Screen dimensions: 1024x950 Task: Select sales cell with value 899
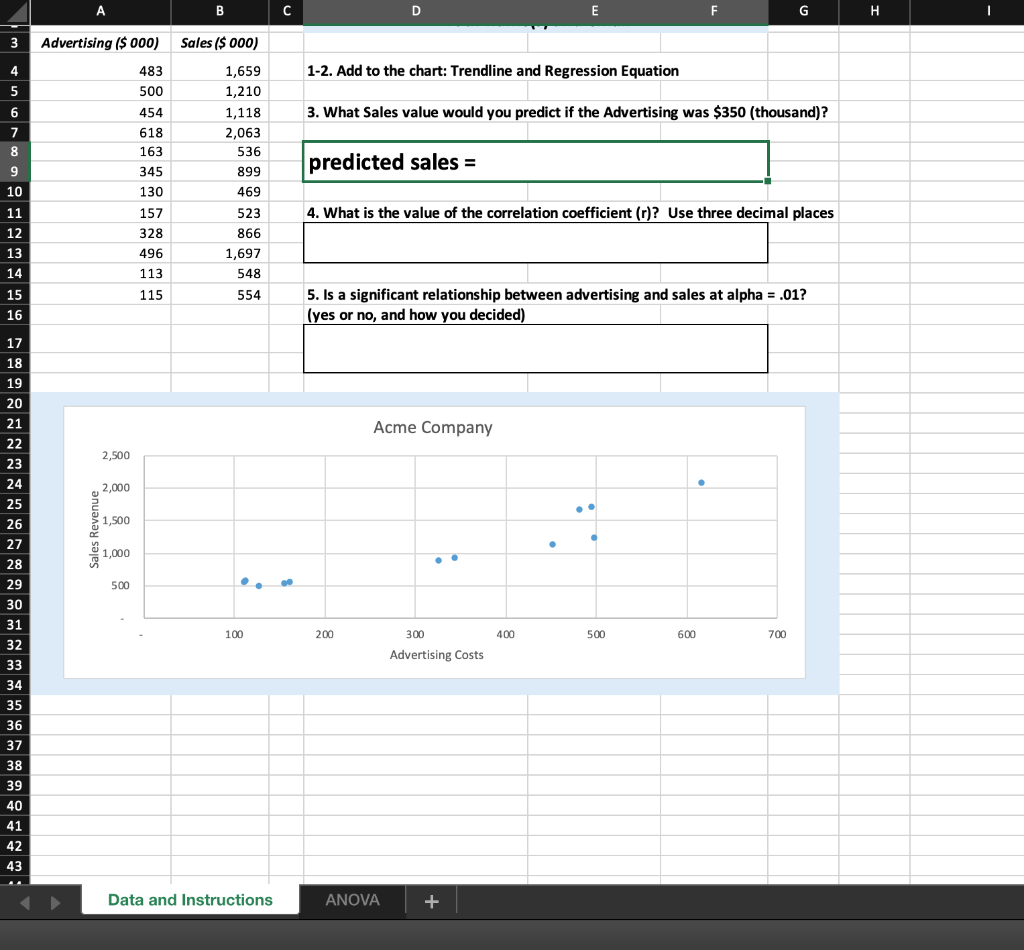220,172
